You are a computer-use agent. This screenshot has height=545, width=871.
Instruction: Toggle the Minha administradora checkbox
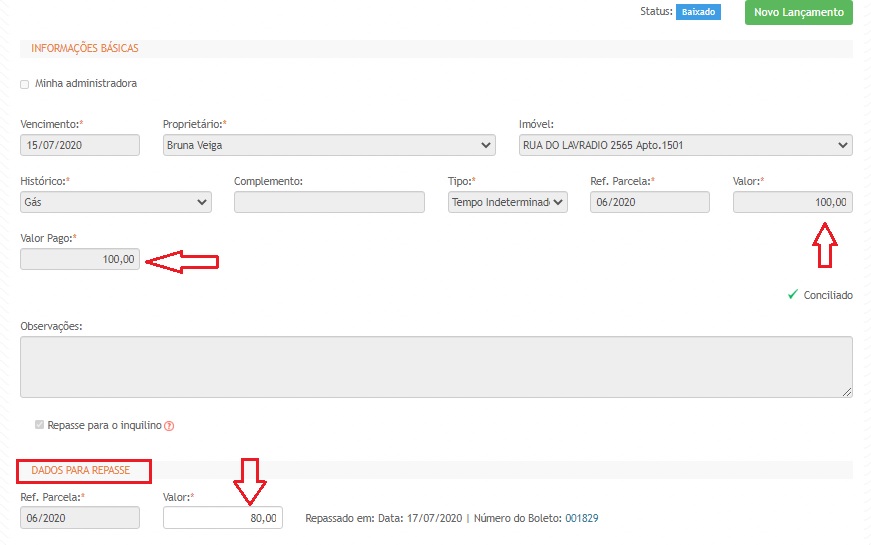[25, 84]
